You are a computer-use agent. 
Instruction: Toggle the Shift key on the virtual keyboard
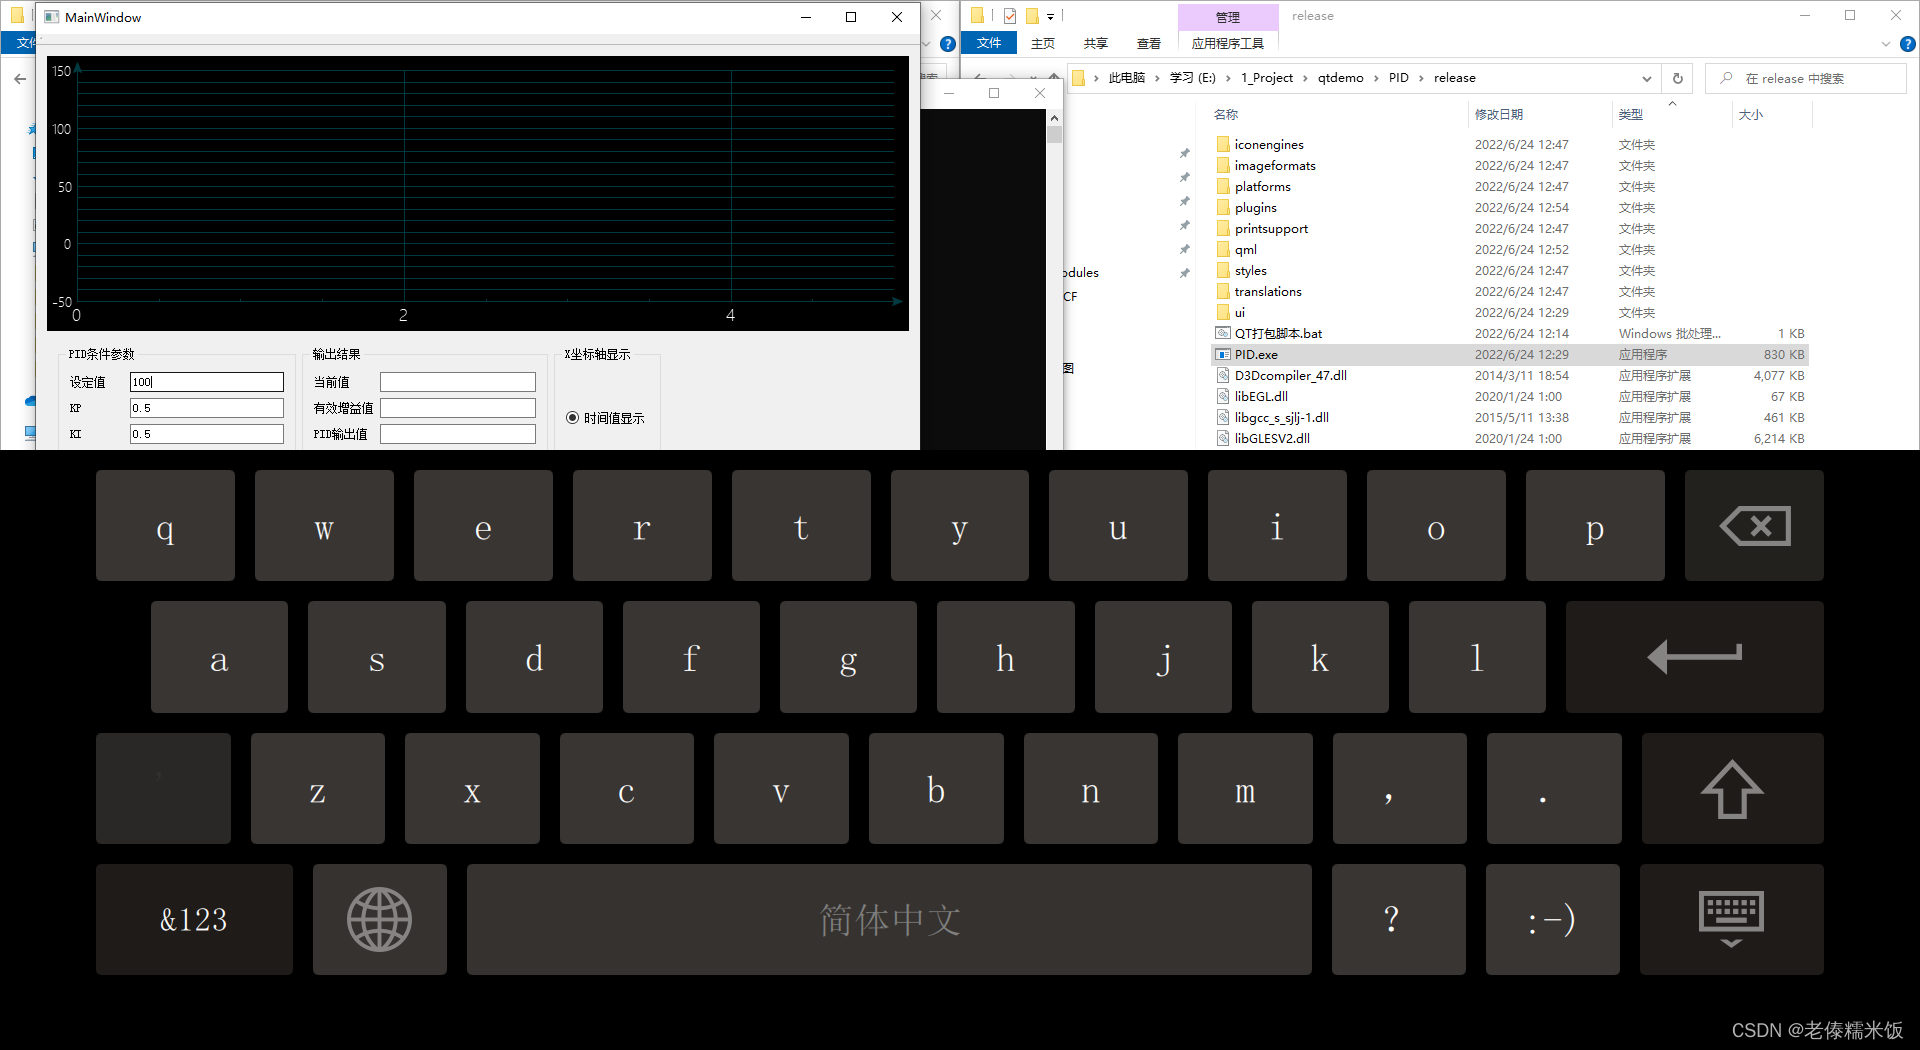tap(1731, 788)
